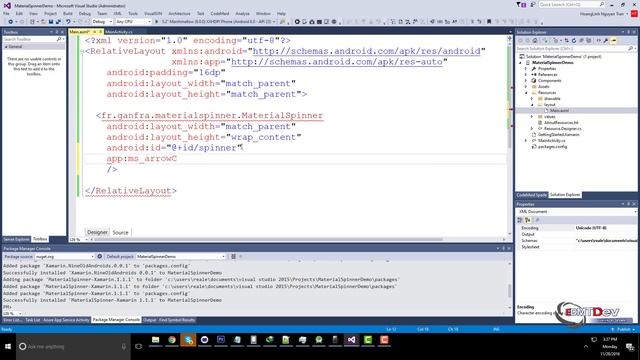Screen dimensions: 640x360
Task: Open File Explorer from the taskbar
Action: (x=156, y=340)
